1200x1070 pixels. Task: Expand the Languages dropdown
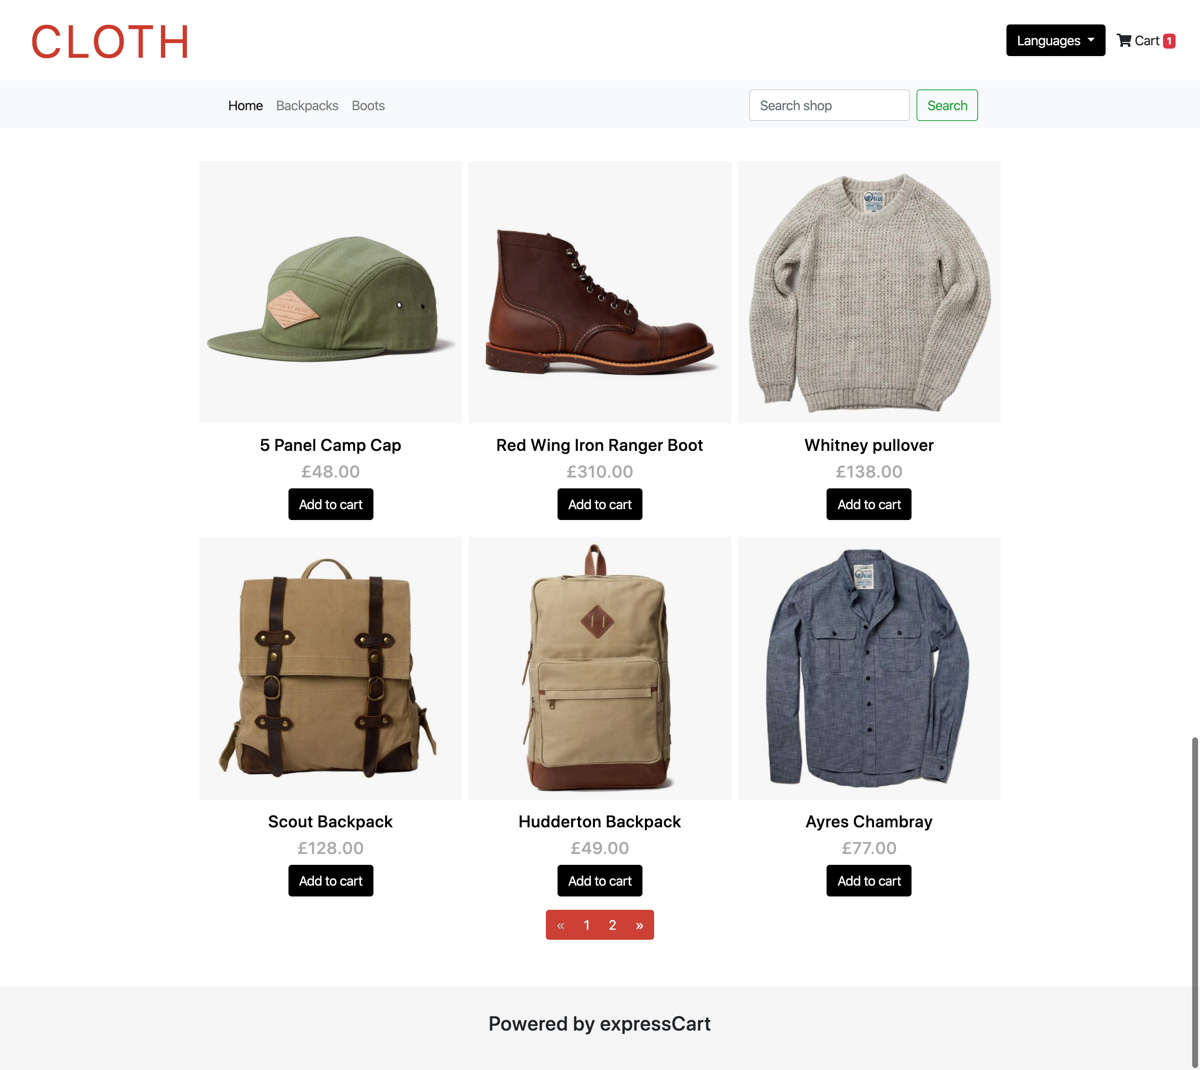coord(1055,40)
